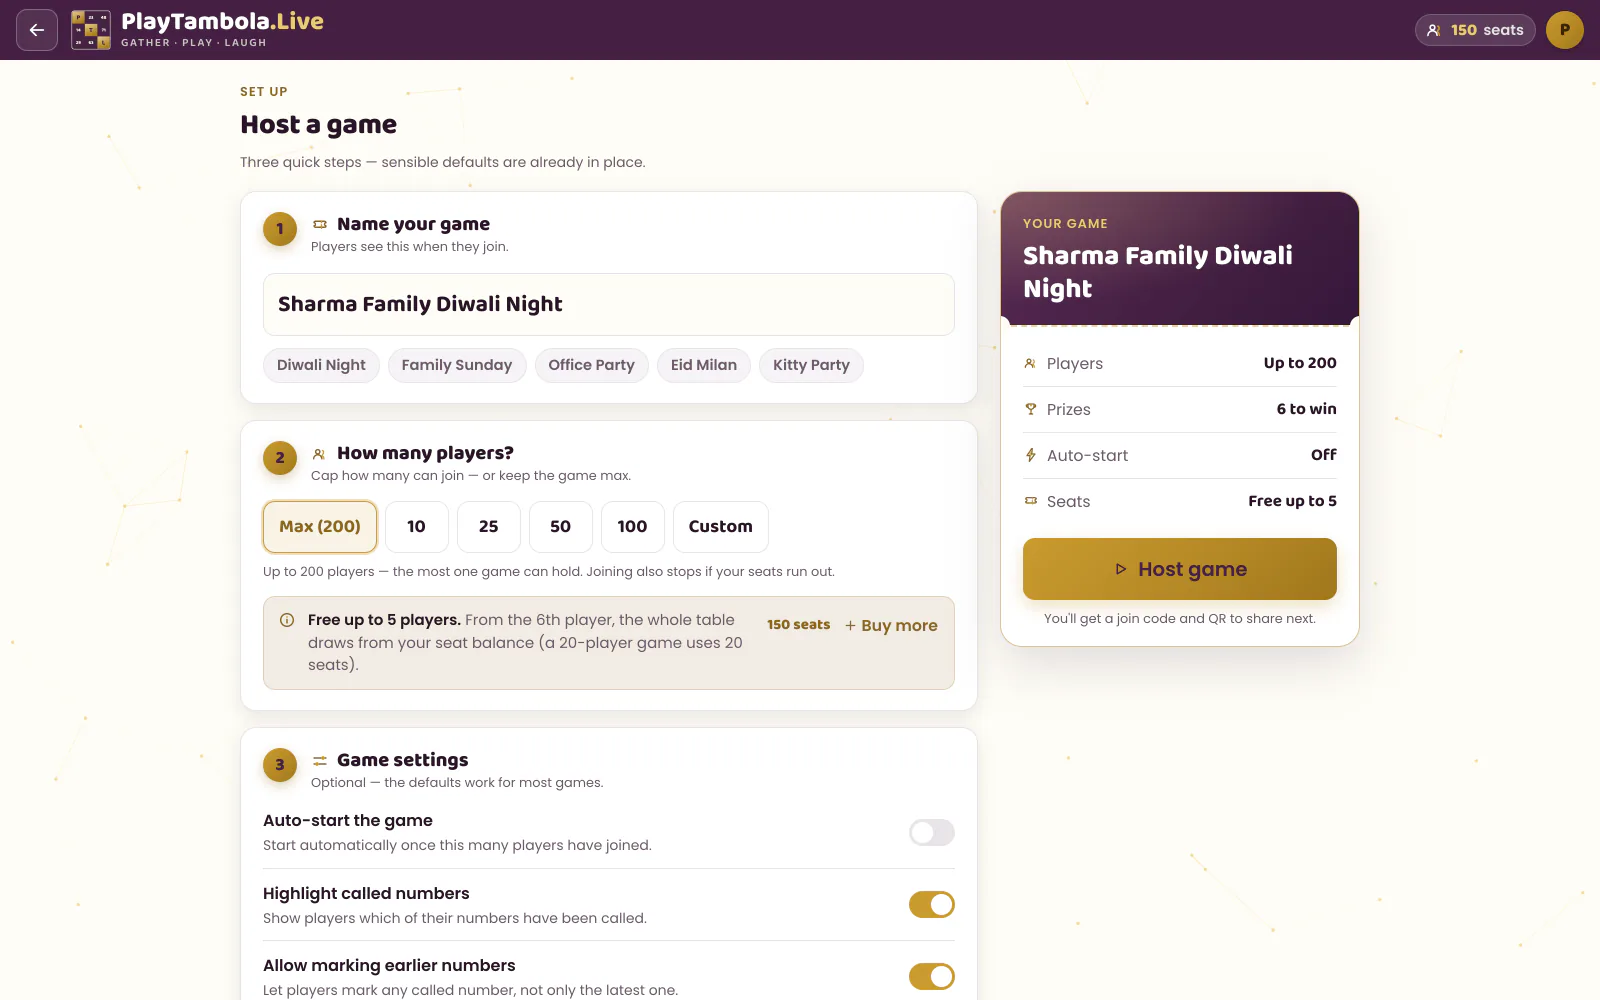Click the Players icon in the summary card
The height and width of the screenshot is (1000, 1600).
tap(1030, 363)
